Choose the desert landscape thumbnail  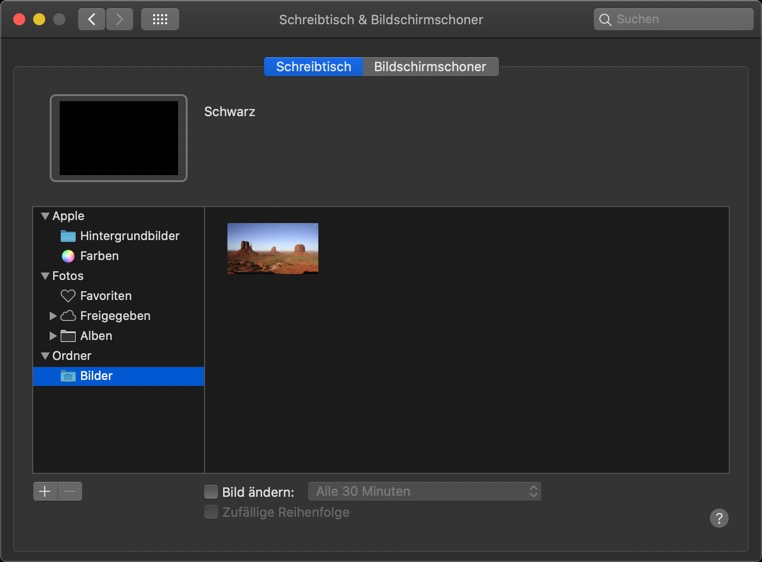pyautogui.click(x=273, y=248)
